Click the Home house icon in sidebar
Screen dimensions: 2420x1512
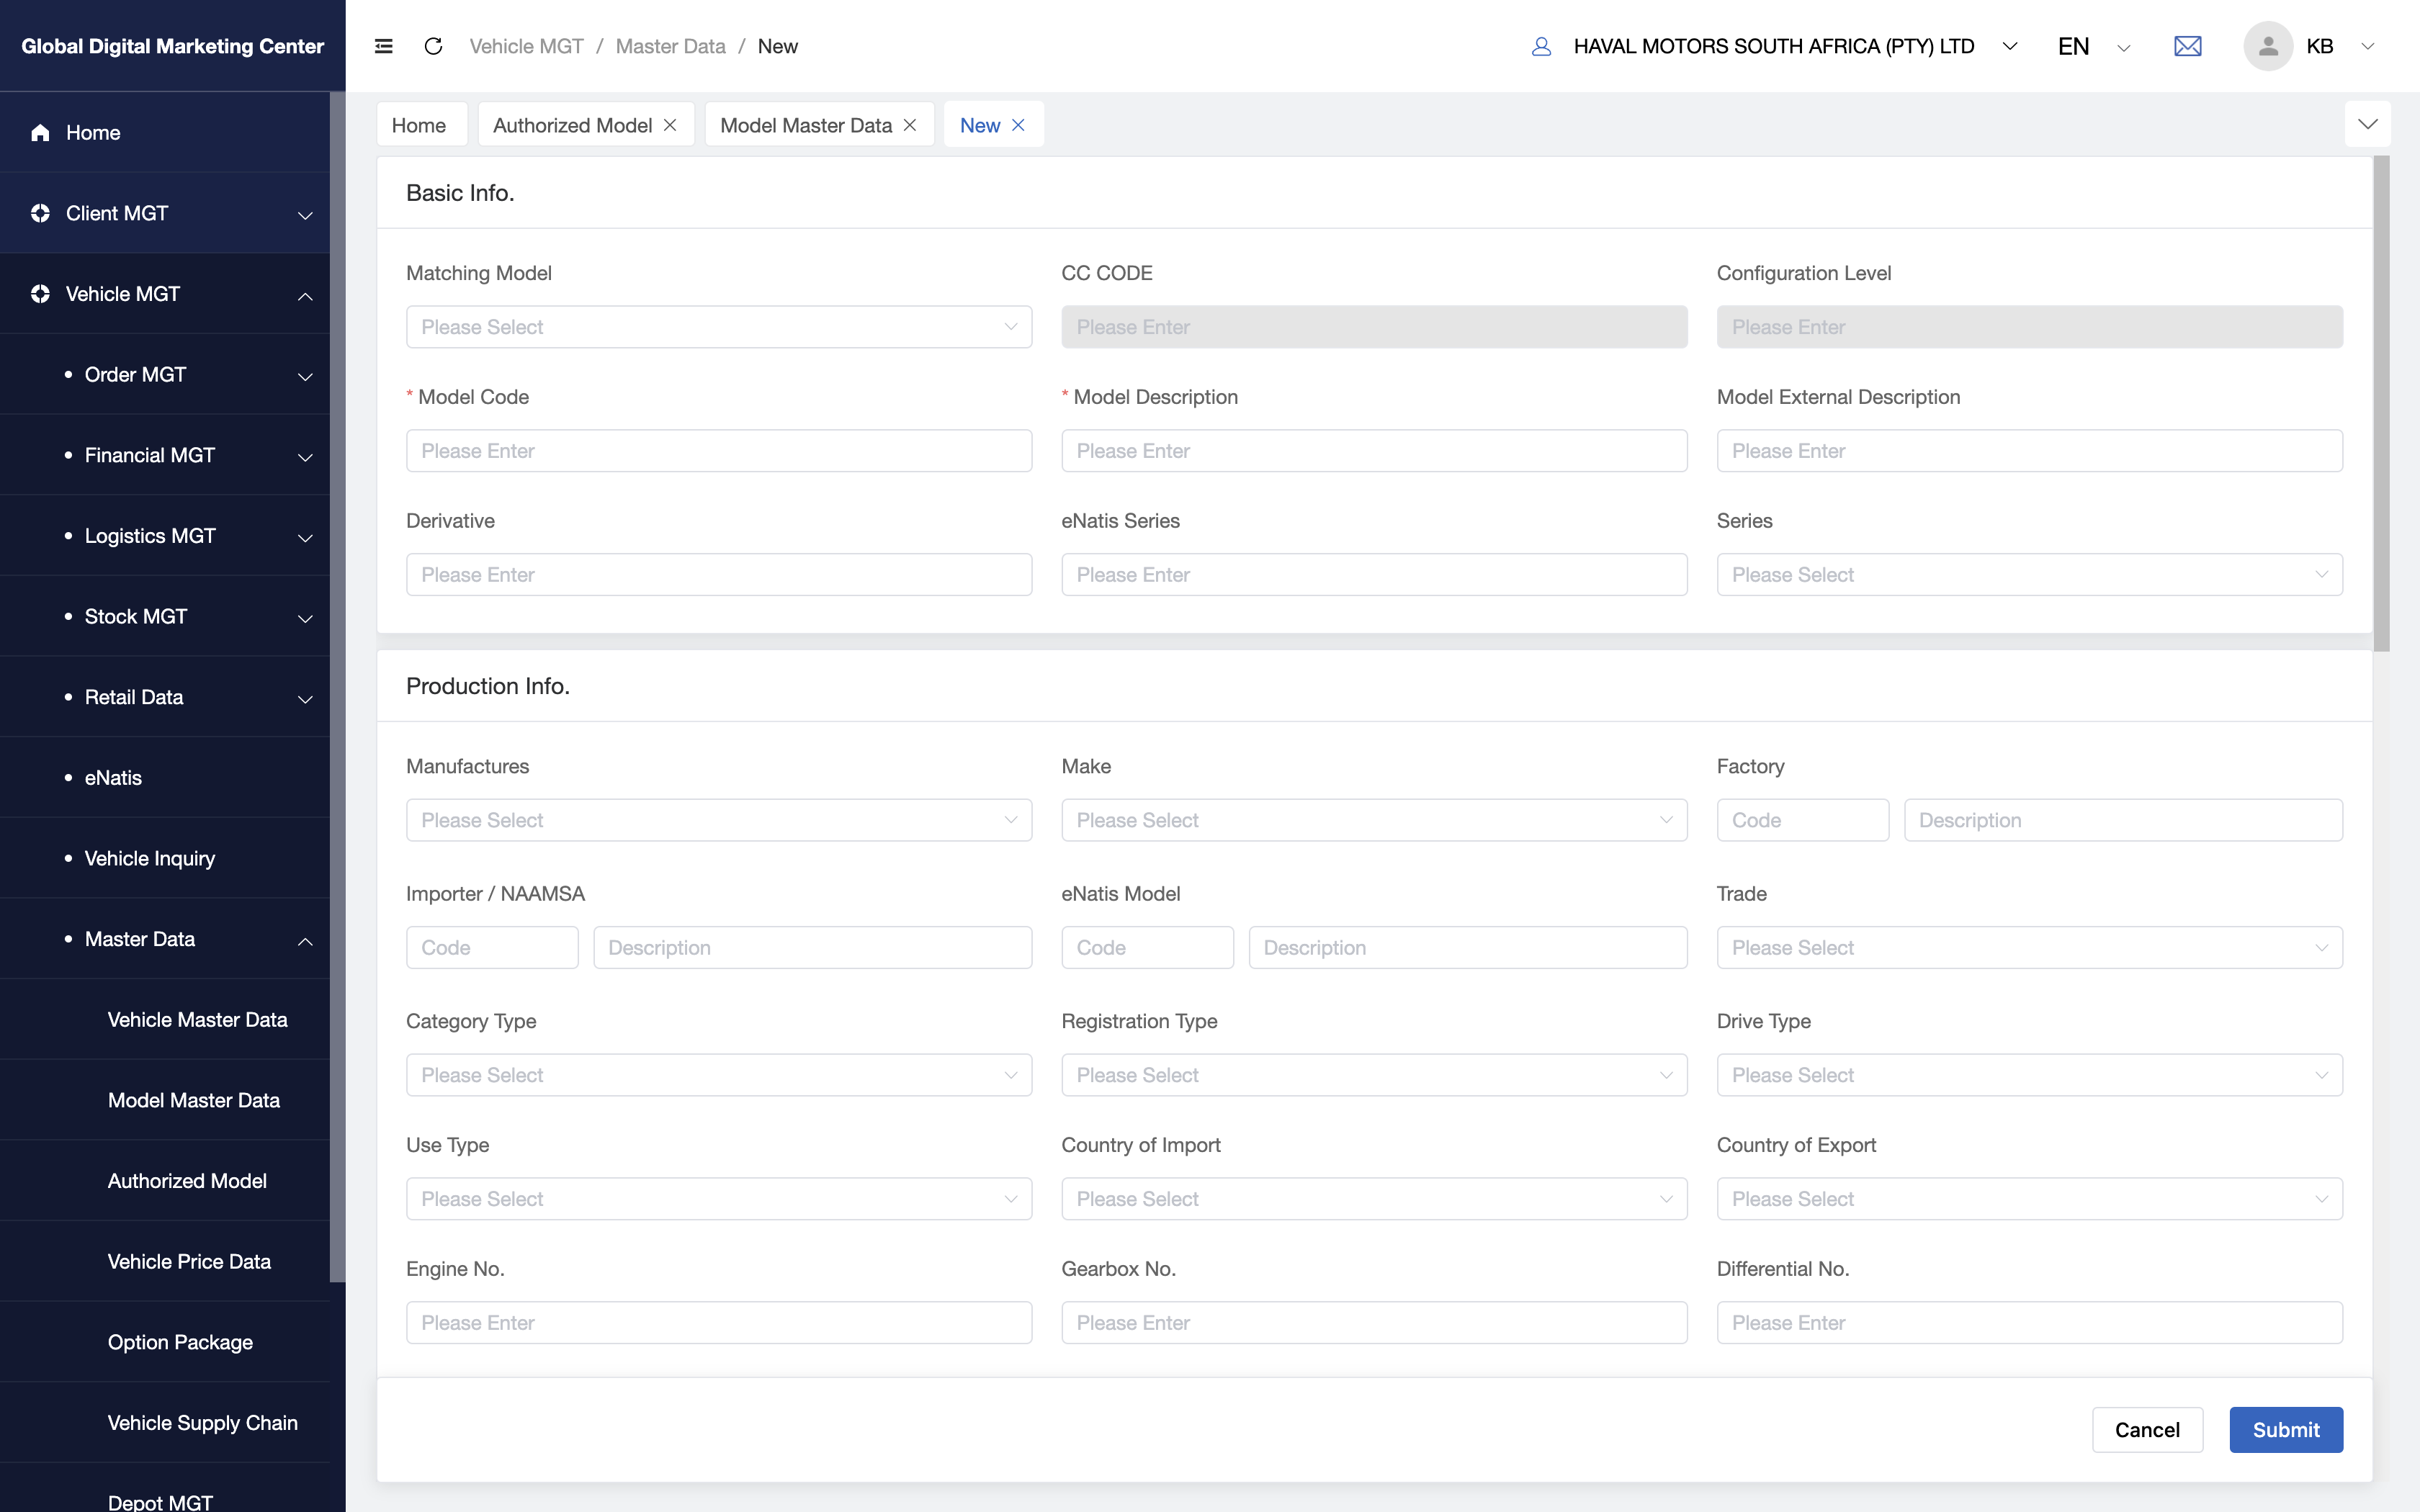(x=40, y=132)
